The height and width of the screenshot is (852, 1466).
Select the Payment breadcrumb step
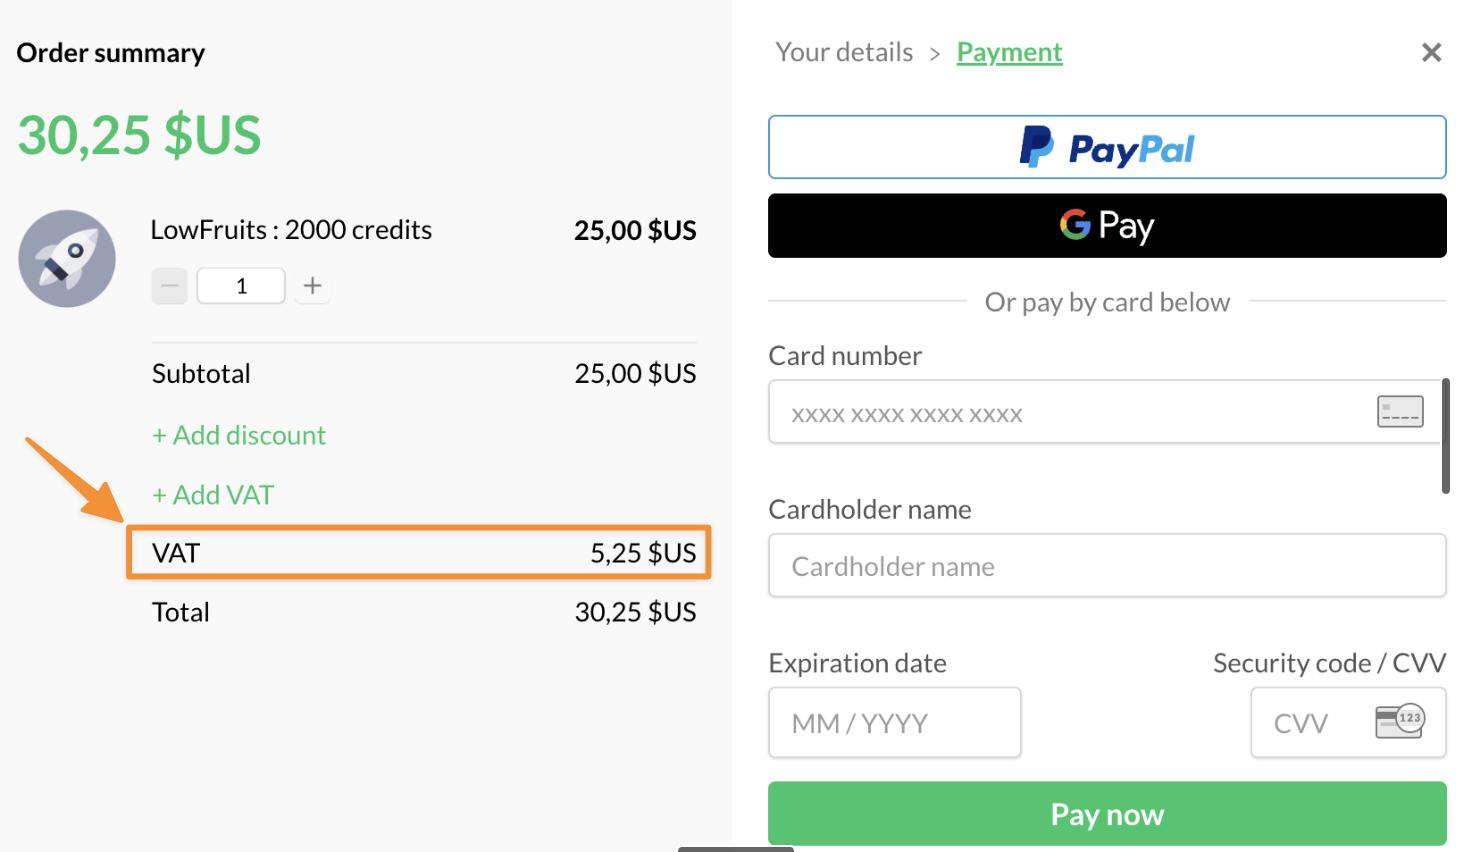point(1009,52)
